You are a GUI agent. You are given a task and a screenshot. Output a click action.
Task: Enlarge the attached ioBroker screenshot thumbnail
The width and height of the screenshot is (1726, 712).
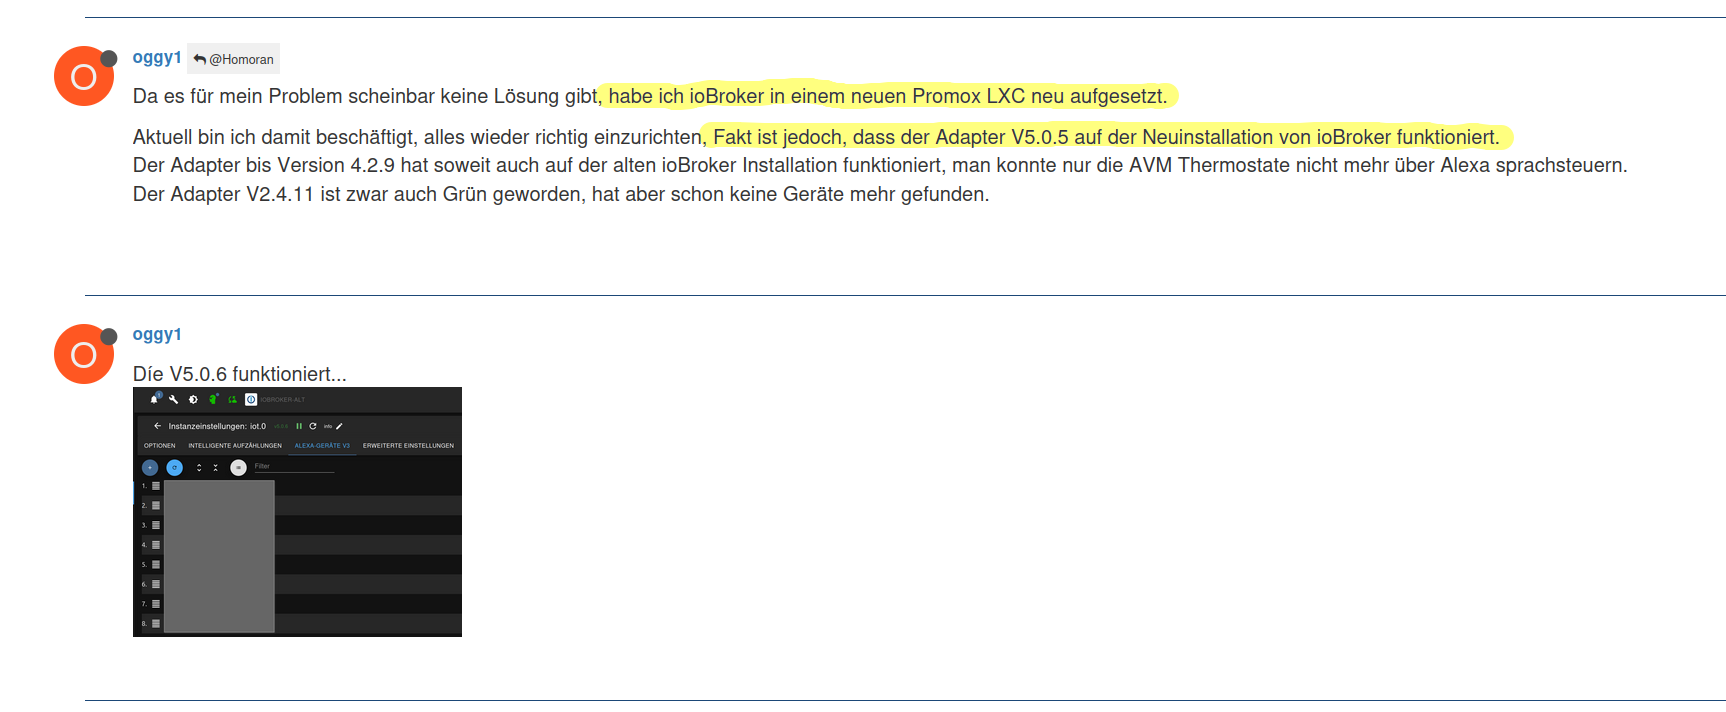pos(297,512)
